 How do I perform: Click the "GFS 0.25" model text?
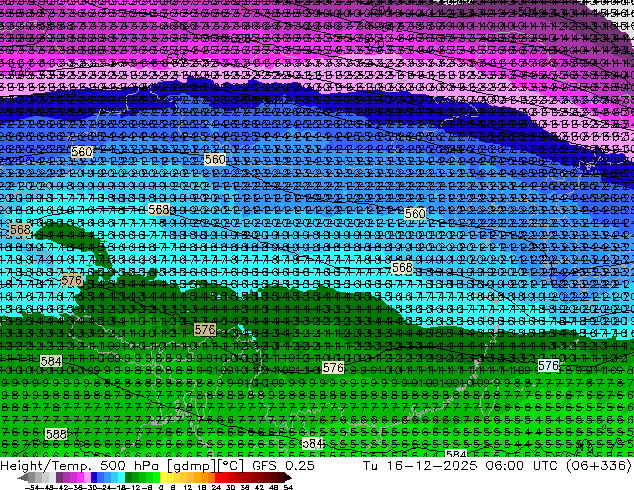pyautogui.click(x=283, y=465)
